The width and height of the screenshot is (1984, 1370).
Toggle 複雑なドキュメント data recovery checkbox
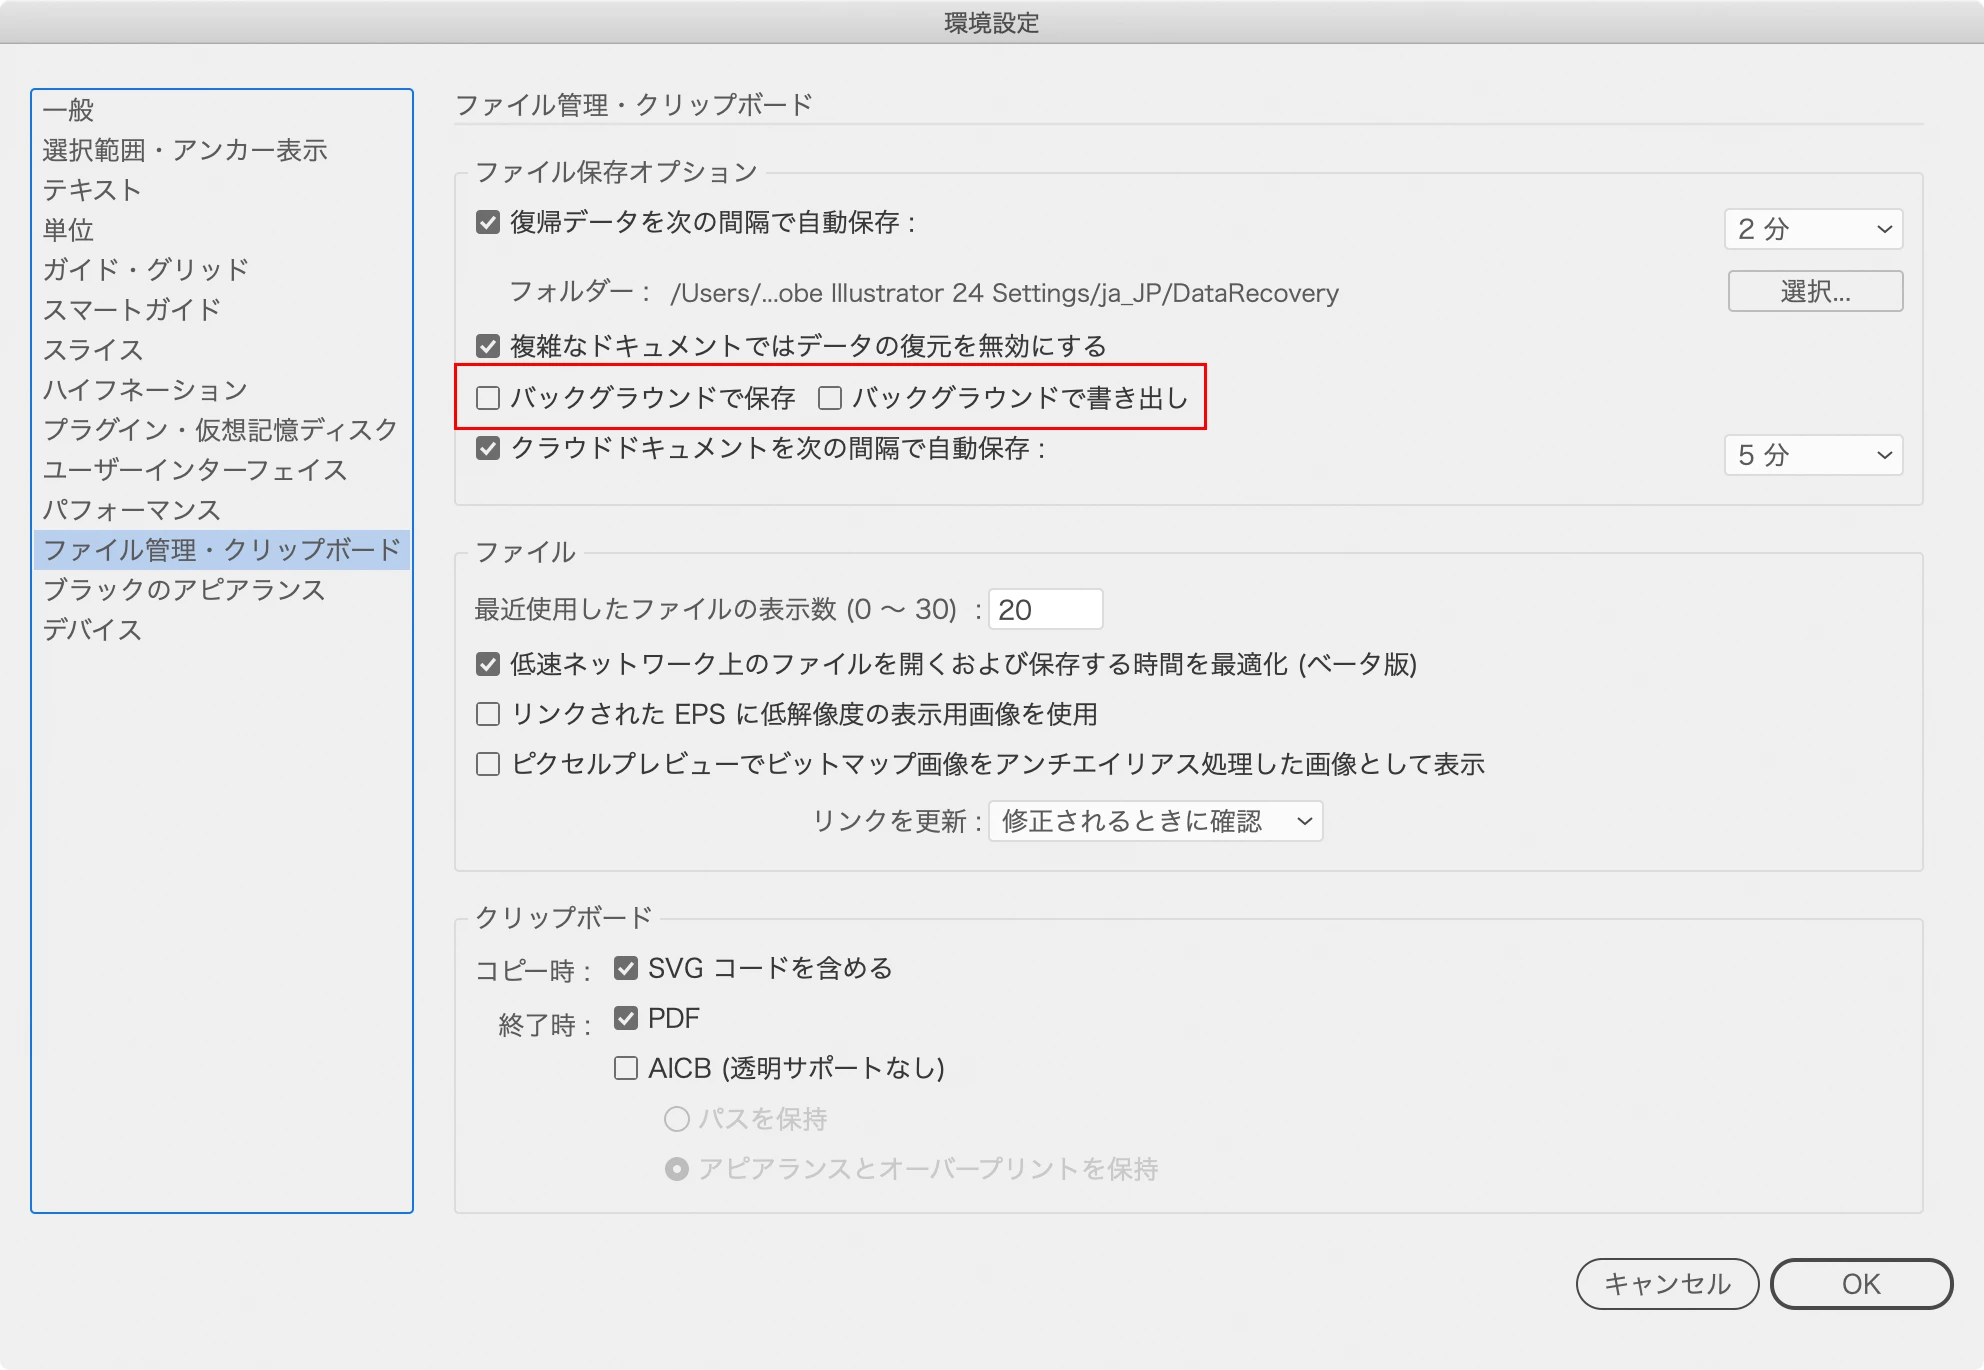tap(488, 346)
